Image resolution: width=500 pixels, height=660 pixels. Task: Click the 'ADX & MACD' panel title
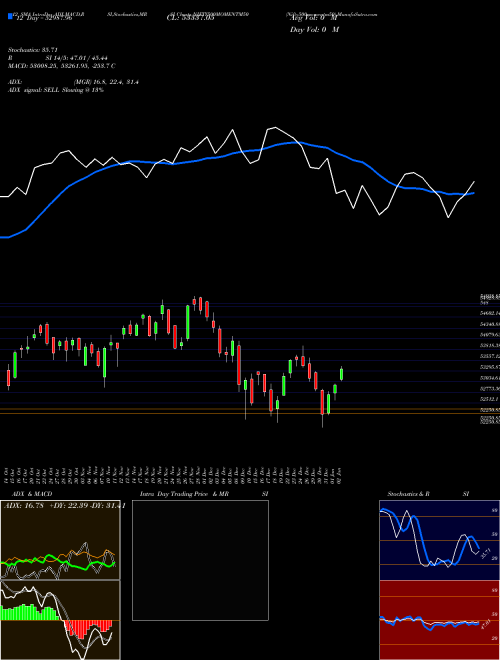(x=32, y=494)
